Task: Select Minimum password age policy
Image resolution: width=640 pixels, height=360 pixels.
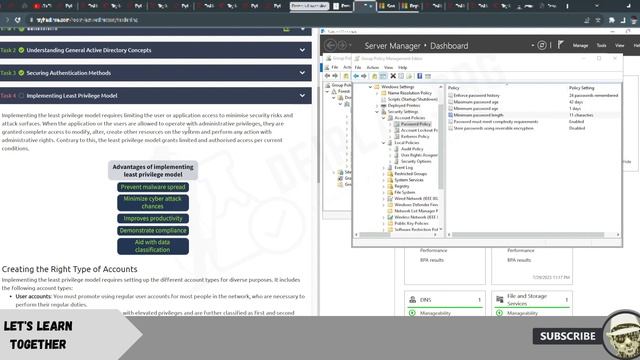Action: click(476, 109)
